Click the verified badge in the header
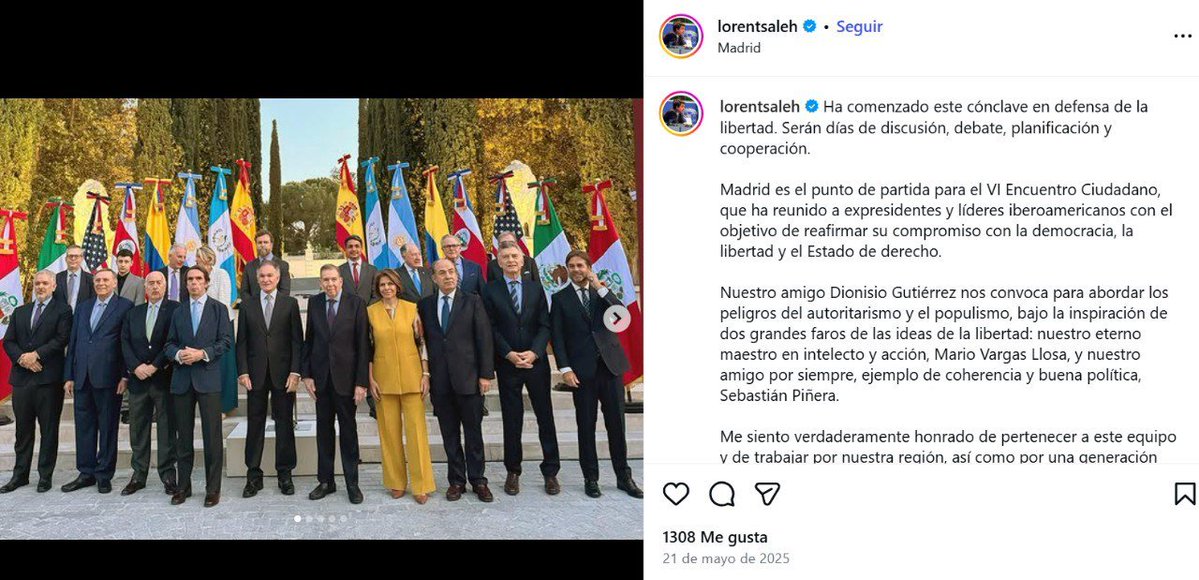This screenshot has width=1199, height=580. tap(810, 26)
